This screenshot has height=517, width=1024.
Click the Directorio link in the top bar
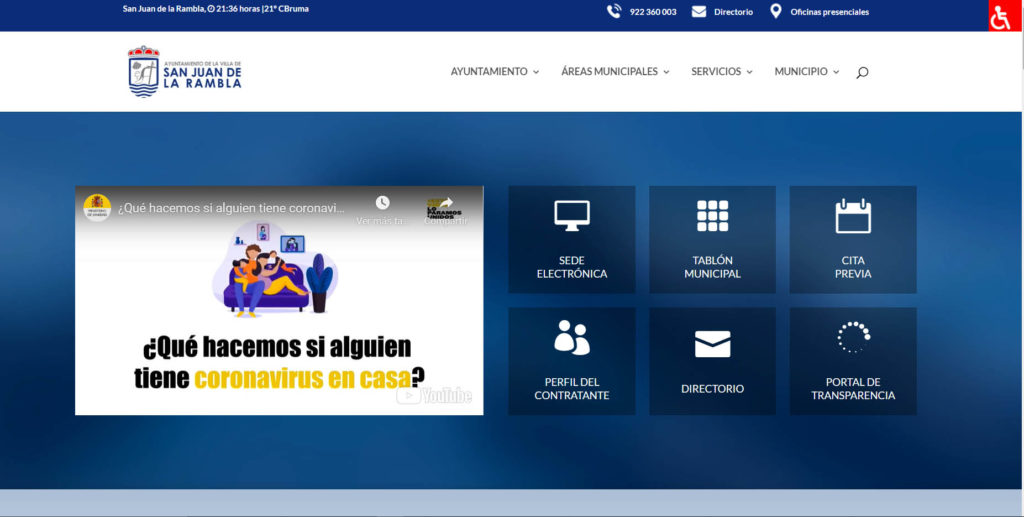pos(733,12)
